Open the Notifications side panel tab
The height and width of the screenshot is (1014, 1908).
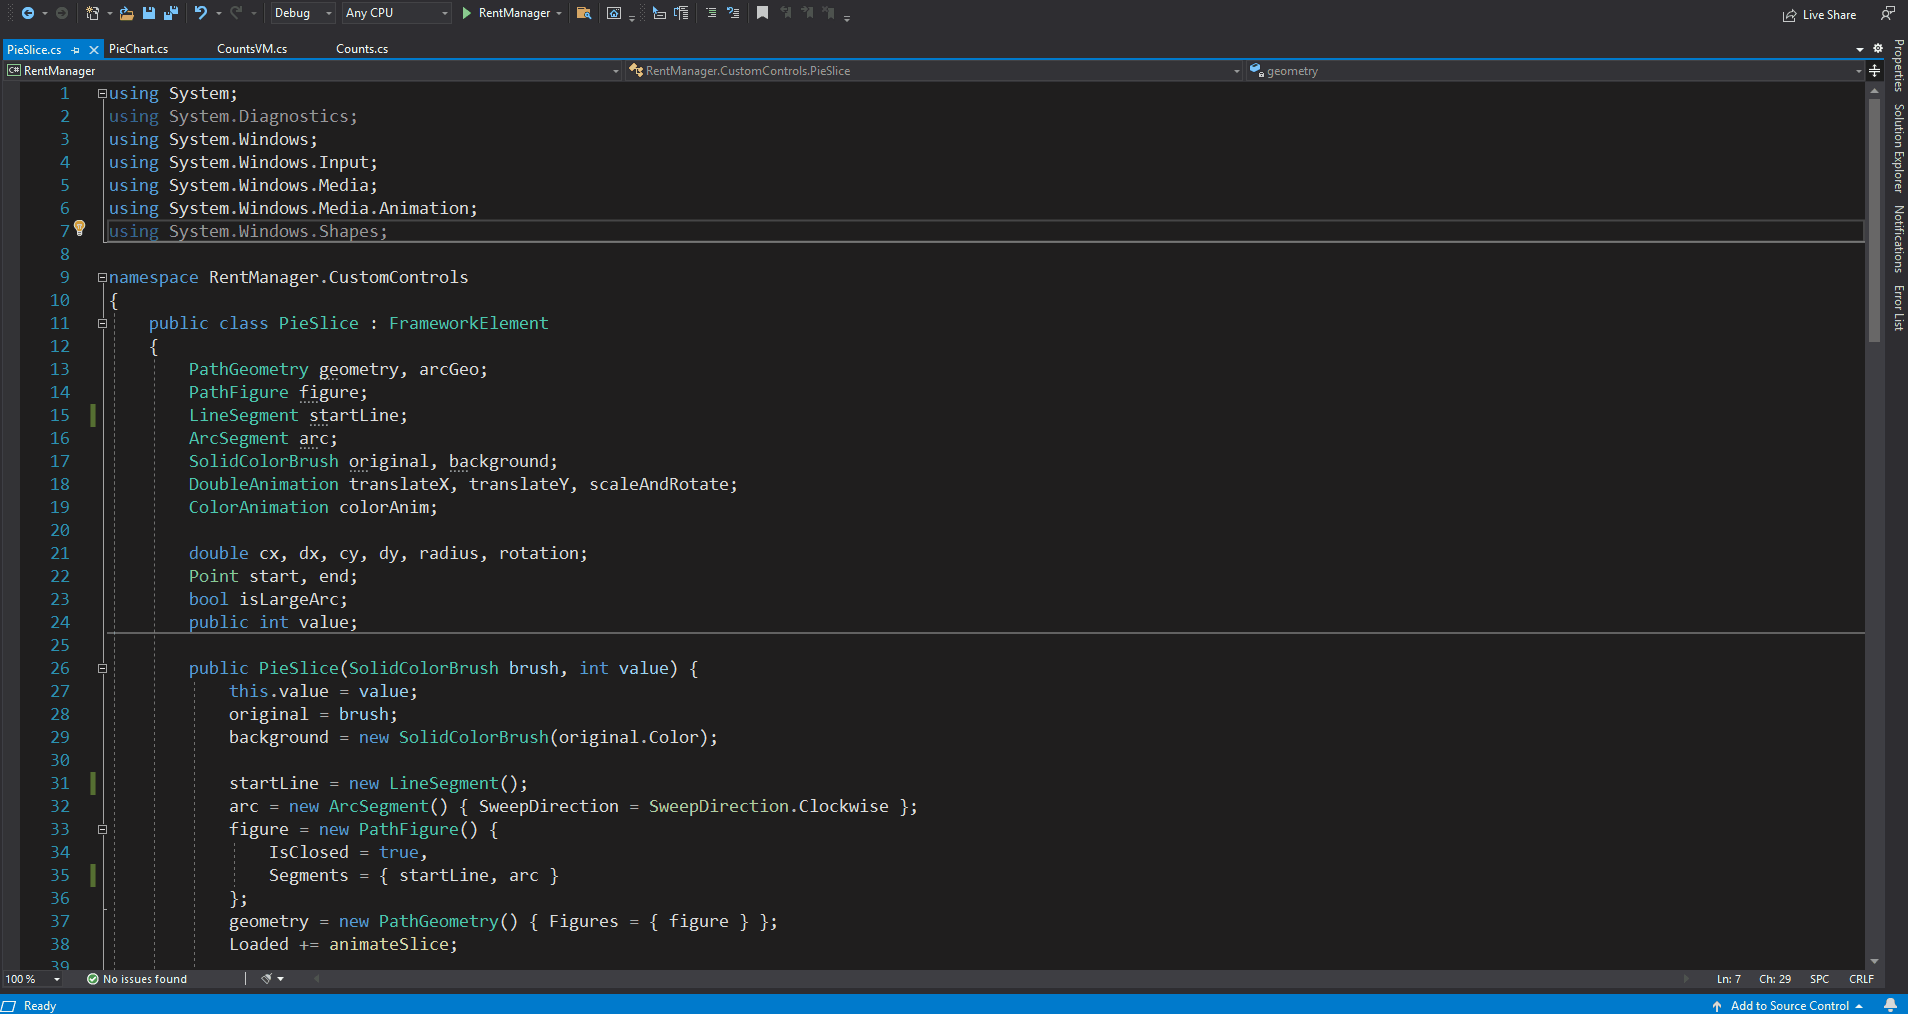(x=1898, y=239)
